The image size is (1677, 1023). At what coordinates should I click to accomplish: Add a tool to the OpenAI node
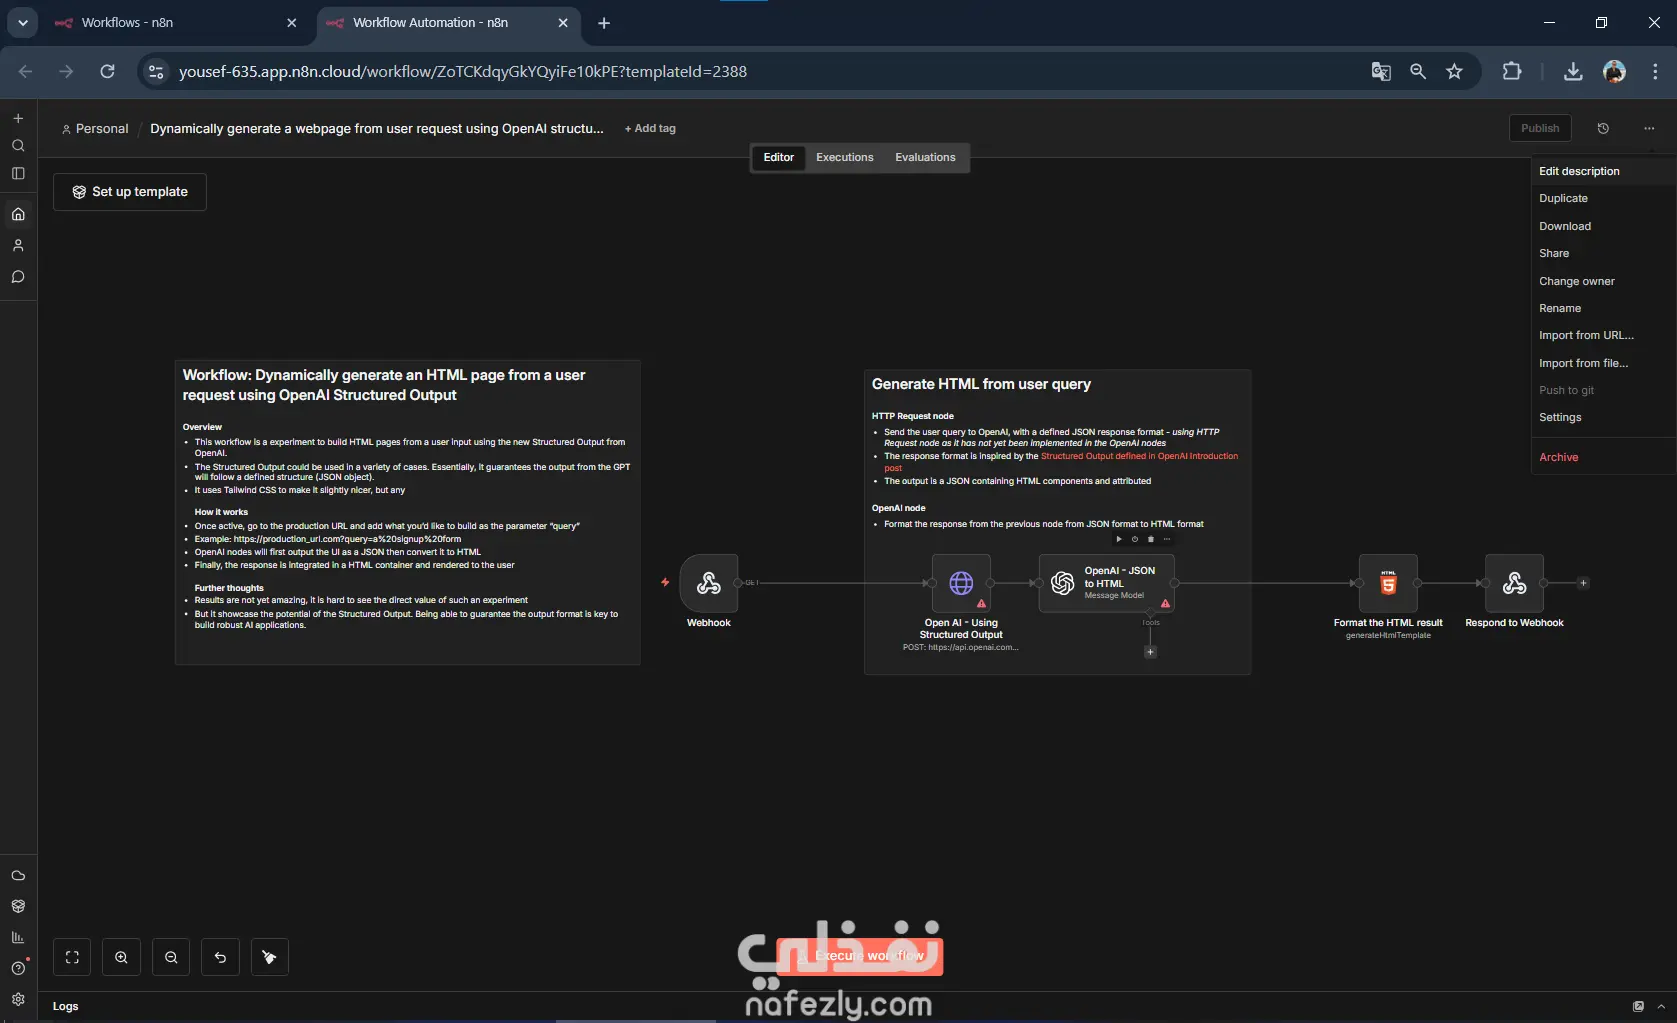(1150, 652)
